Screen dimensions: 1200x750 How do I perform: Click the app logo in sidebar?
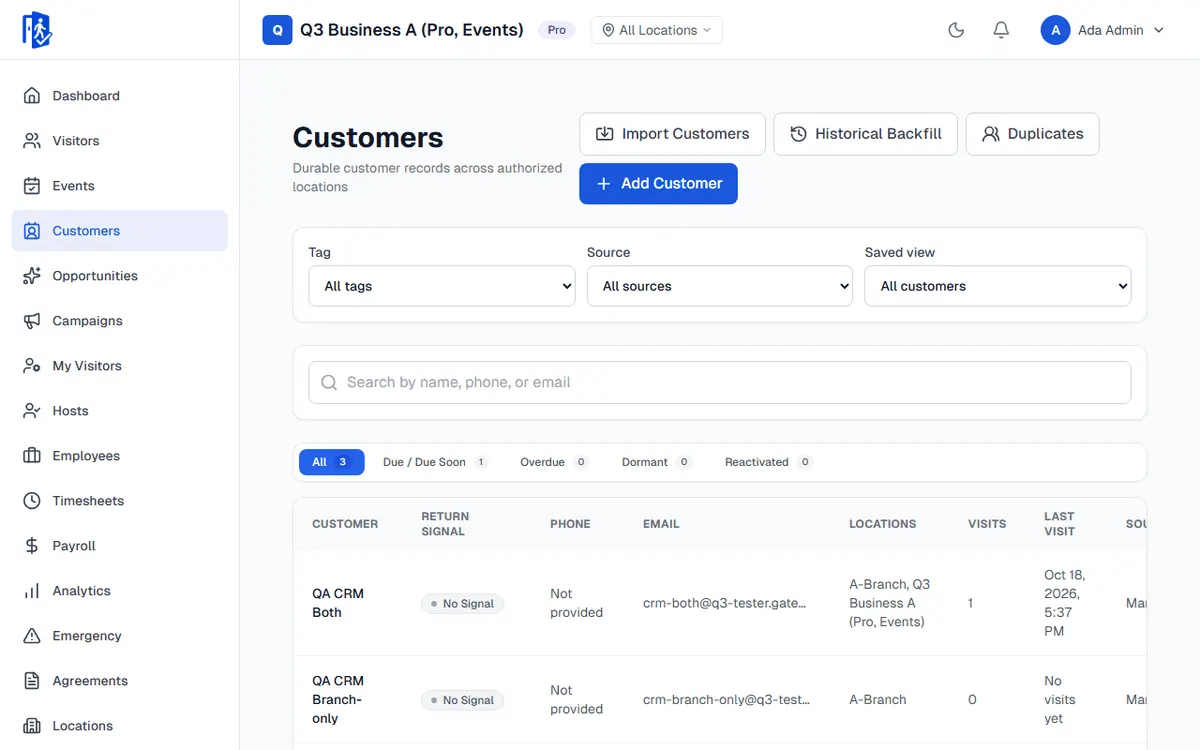click(x=37, y=30)
